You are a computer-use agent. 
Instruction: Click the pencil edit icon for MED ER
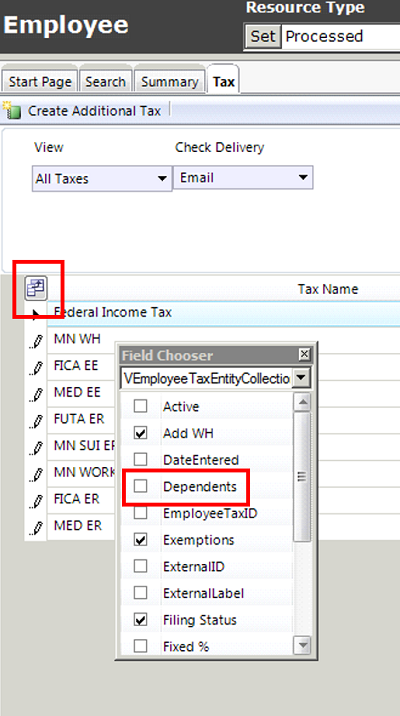point(37,527)
